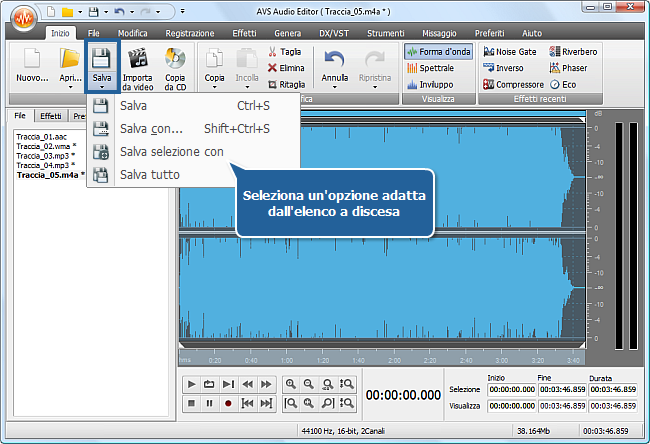Screen dimensions: 650x444
Task: Toggle the Forma d'onda view
Action: tap(438, 51)
